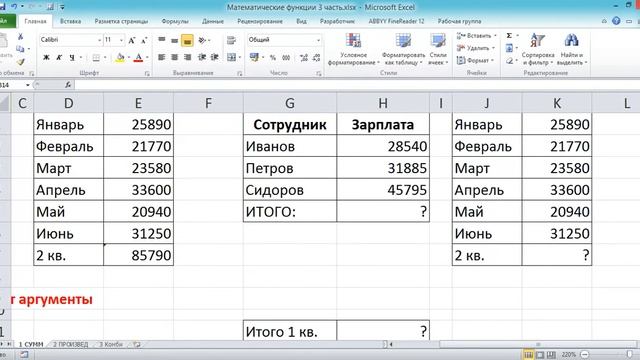Center cell text horizontally
640x360 pixels.
coord(174,58)
